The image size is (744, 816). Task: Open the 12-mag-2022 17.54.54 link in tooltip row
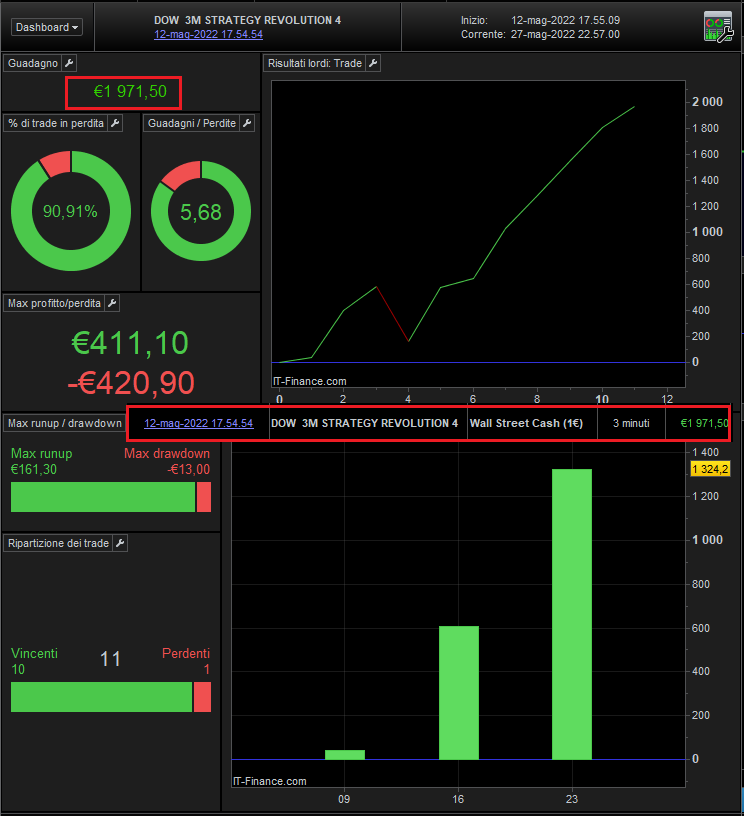pos(199,423)
